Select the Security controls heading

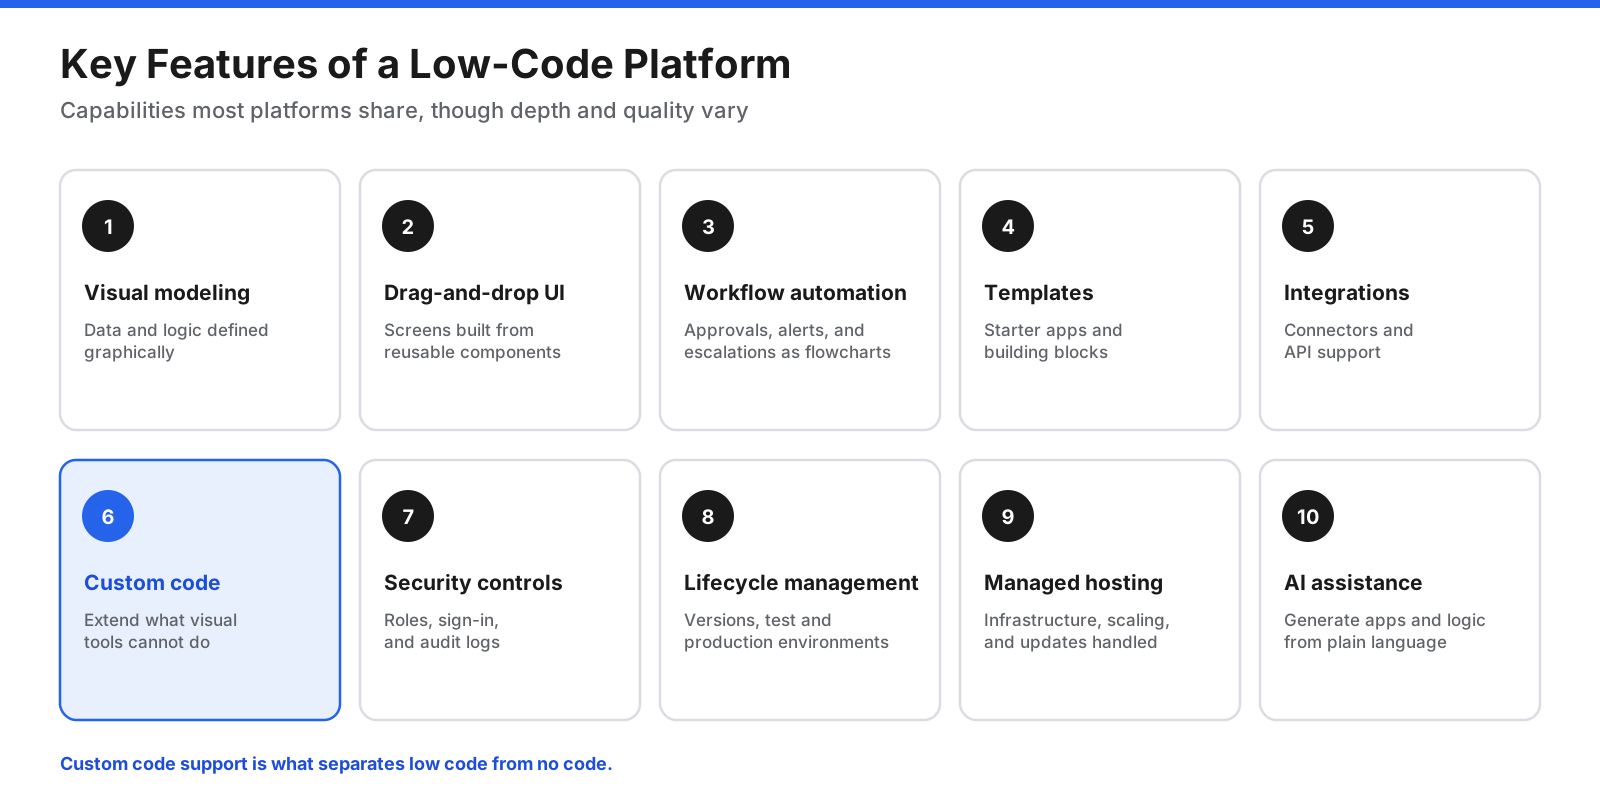pos(473,583)
